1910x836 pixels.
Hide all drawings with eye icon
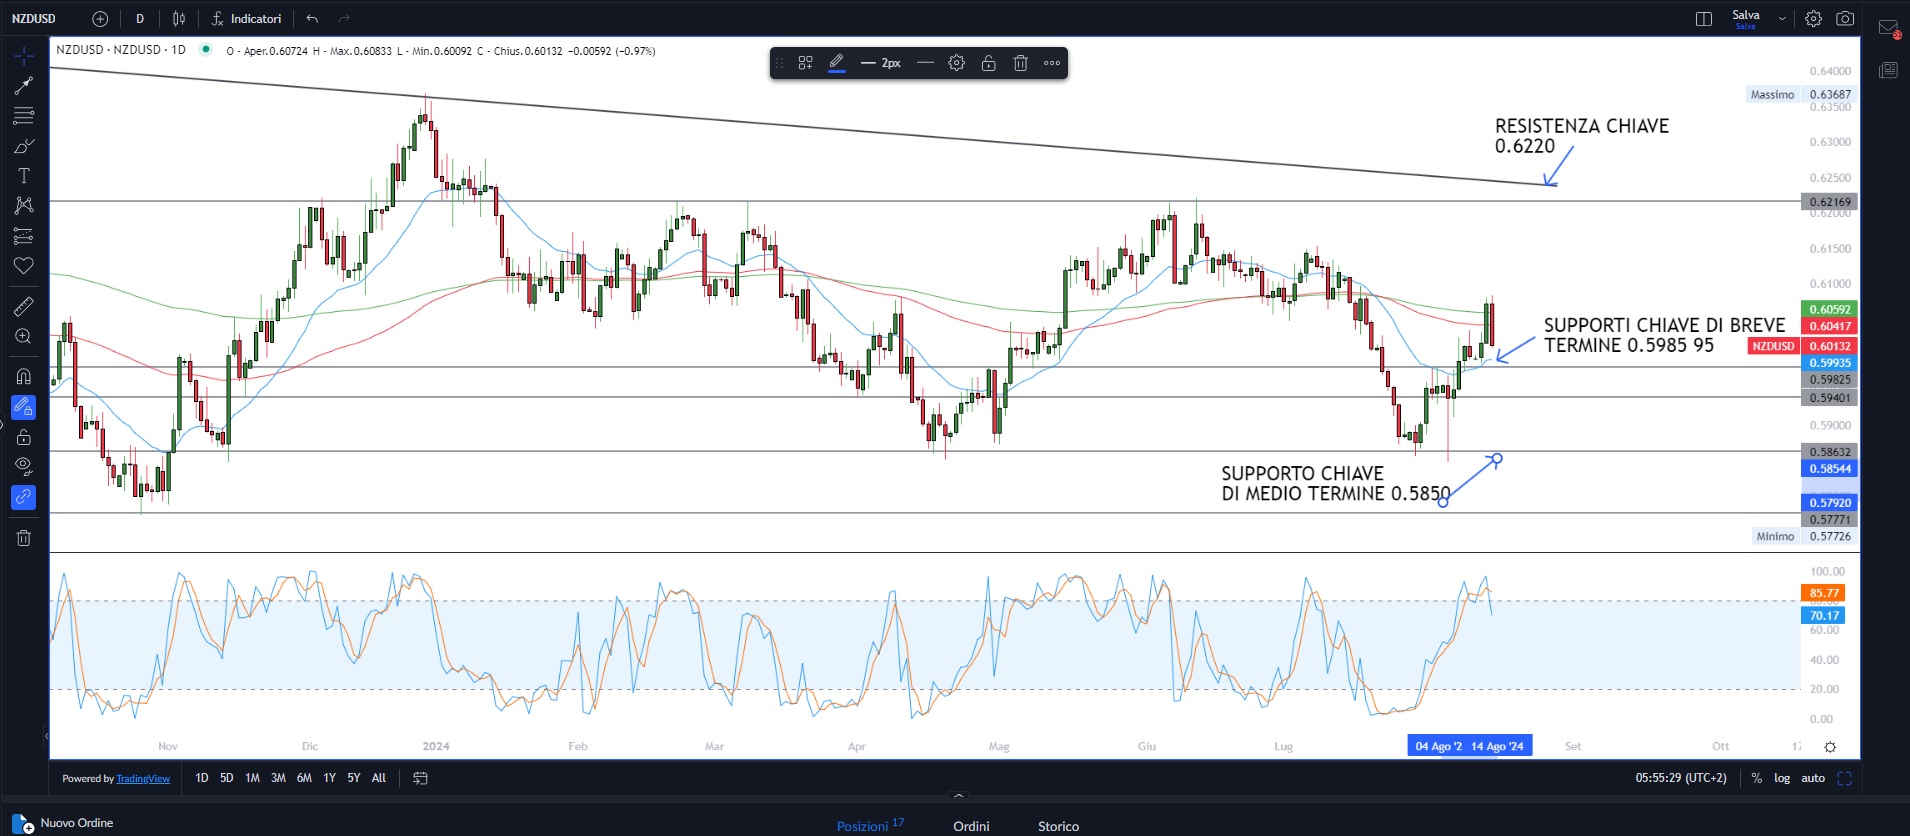point(23,465)
